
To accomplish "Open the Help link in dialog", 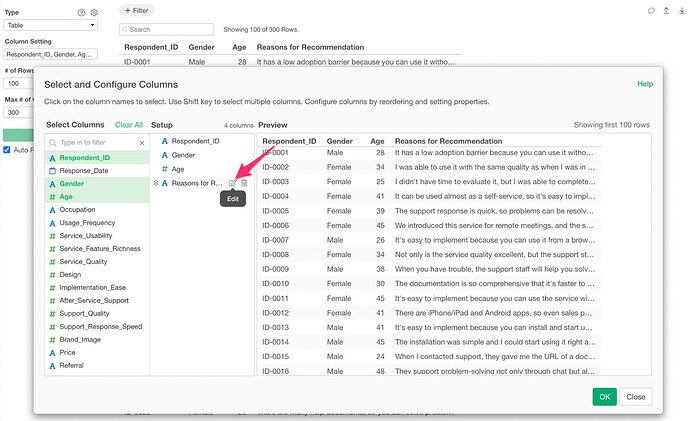I will (x=645, y=85).
